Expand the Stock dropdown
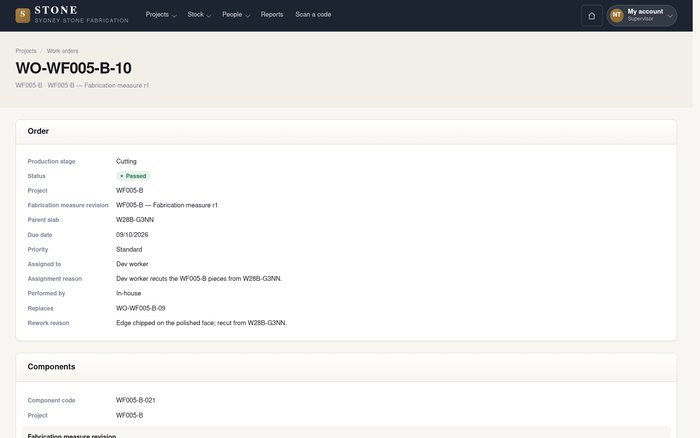Screen dimensions: 700x438 (199, 15)
